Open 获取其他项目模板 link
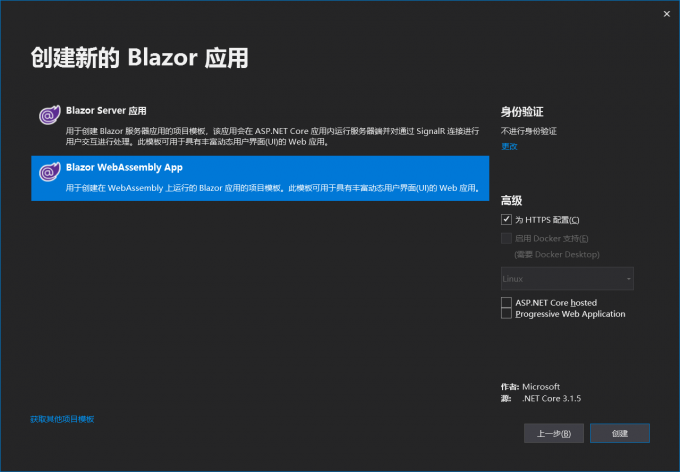 point(62,419)
